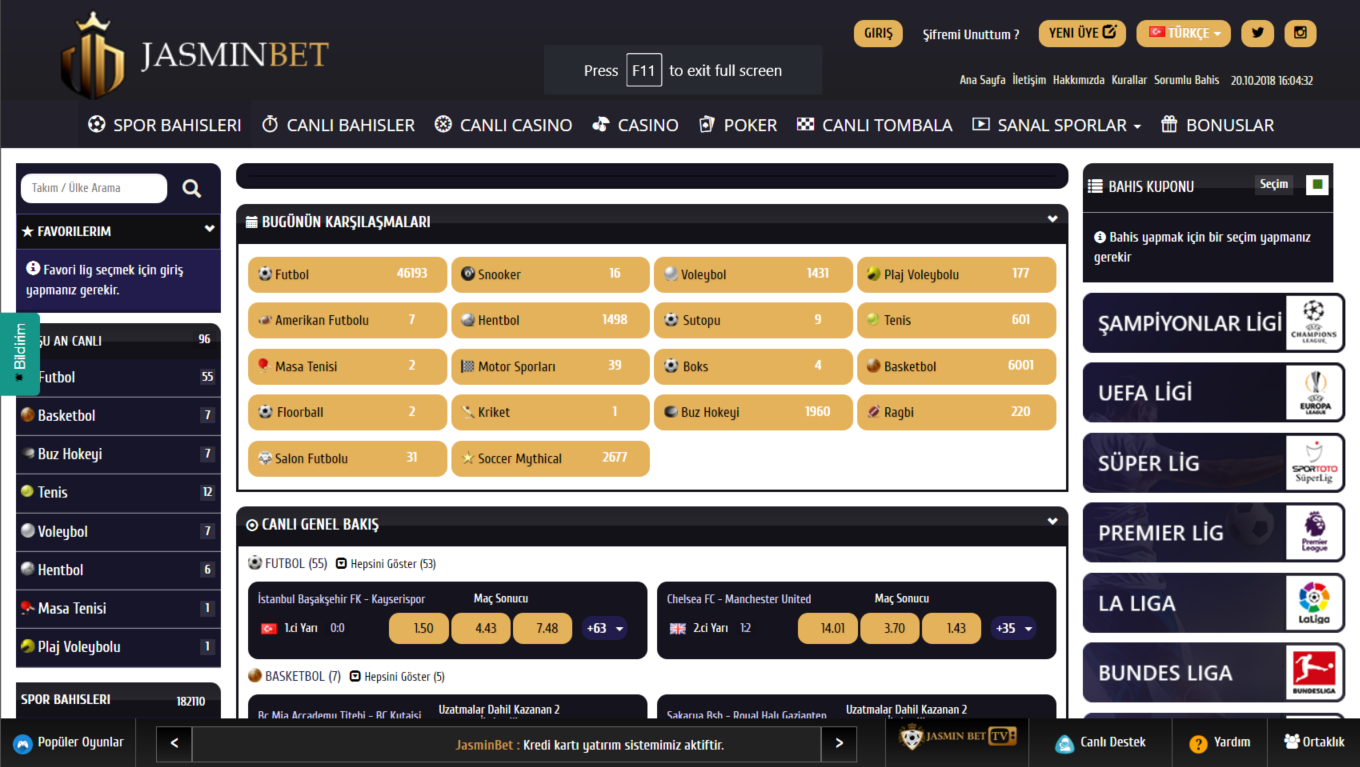Go to the Casino section
The image size is (1360, 767).
coord(635,125)
